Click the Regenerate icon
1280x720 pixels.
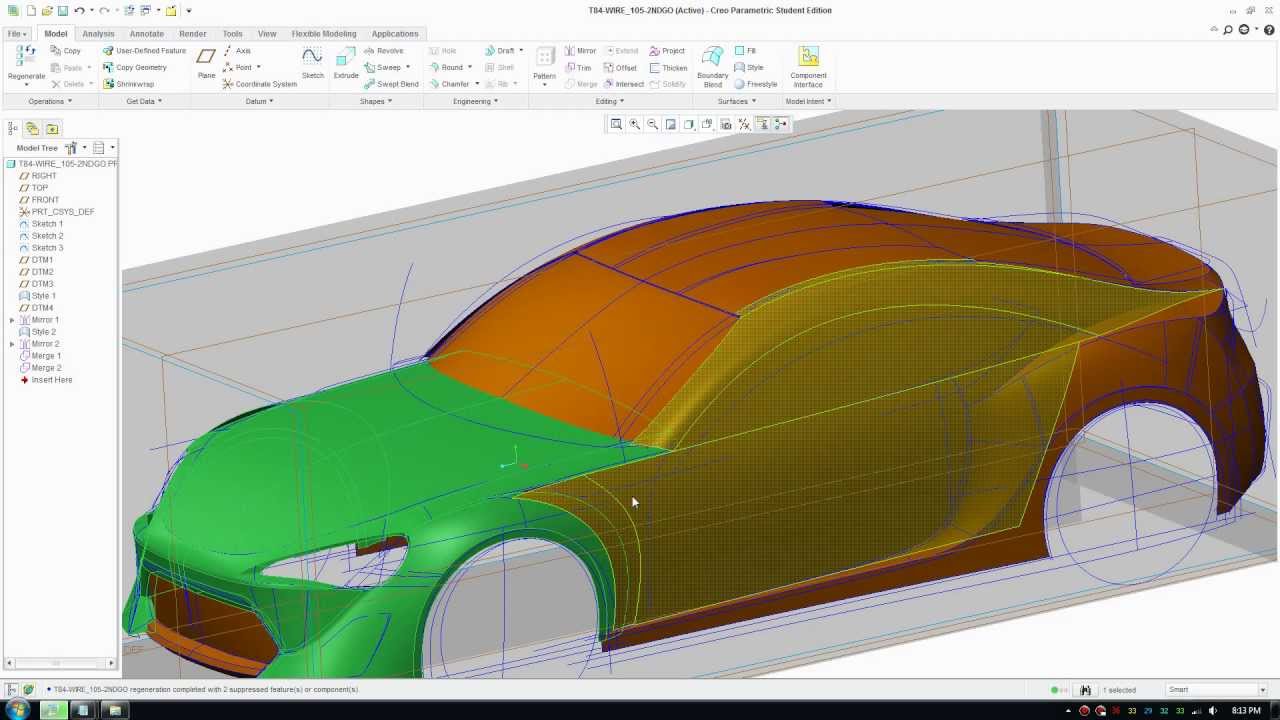point(26,58)
